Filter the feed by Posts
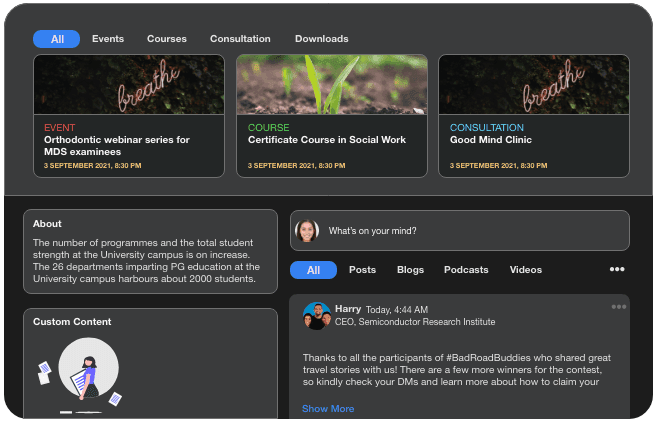 tap(362, 270)
